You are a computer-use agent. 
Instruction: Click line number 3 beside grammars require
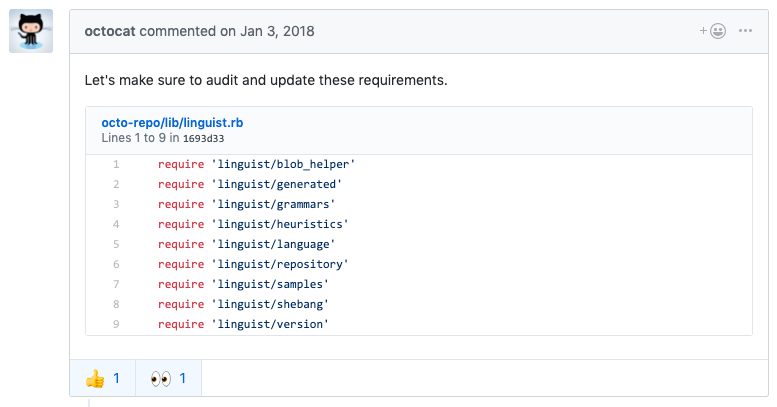pyautogui.click(x=116, y=204)
